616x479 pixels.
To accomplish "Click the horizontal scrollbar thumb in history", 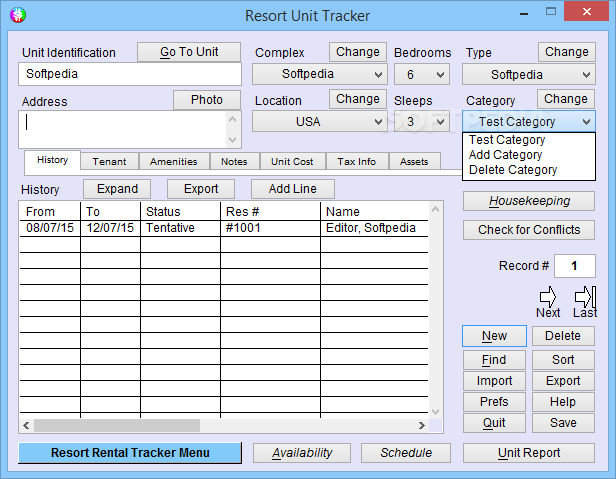I will (117, 426).
